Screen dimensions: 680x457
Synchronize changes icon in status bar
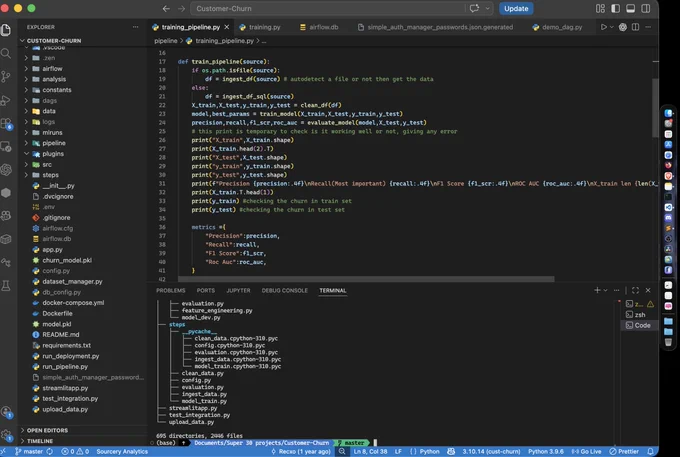[x=50, y=451]
